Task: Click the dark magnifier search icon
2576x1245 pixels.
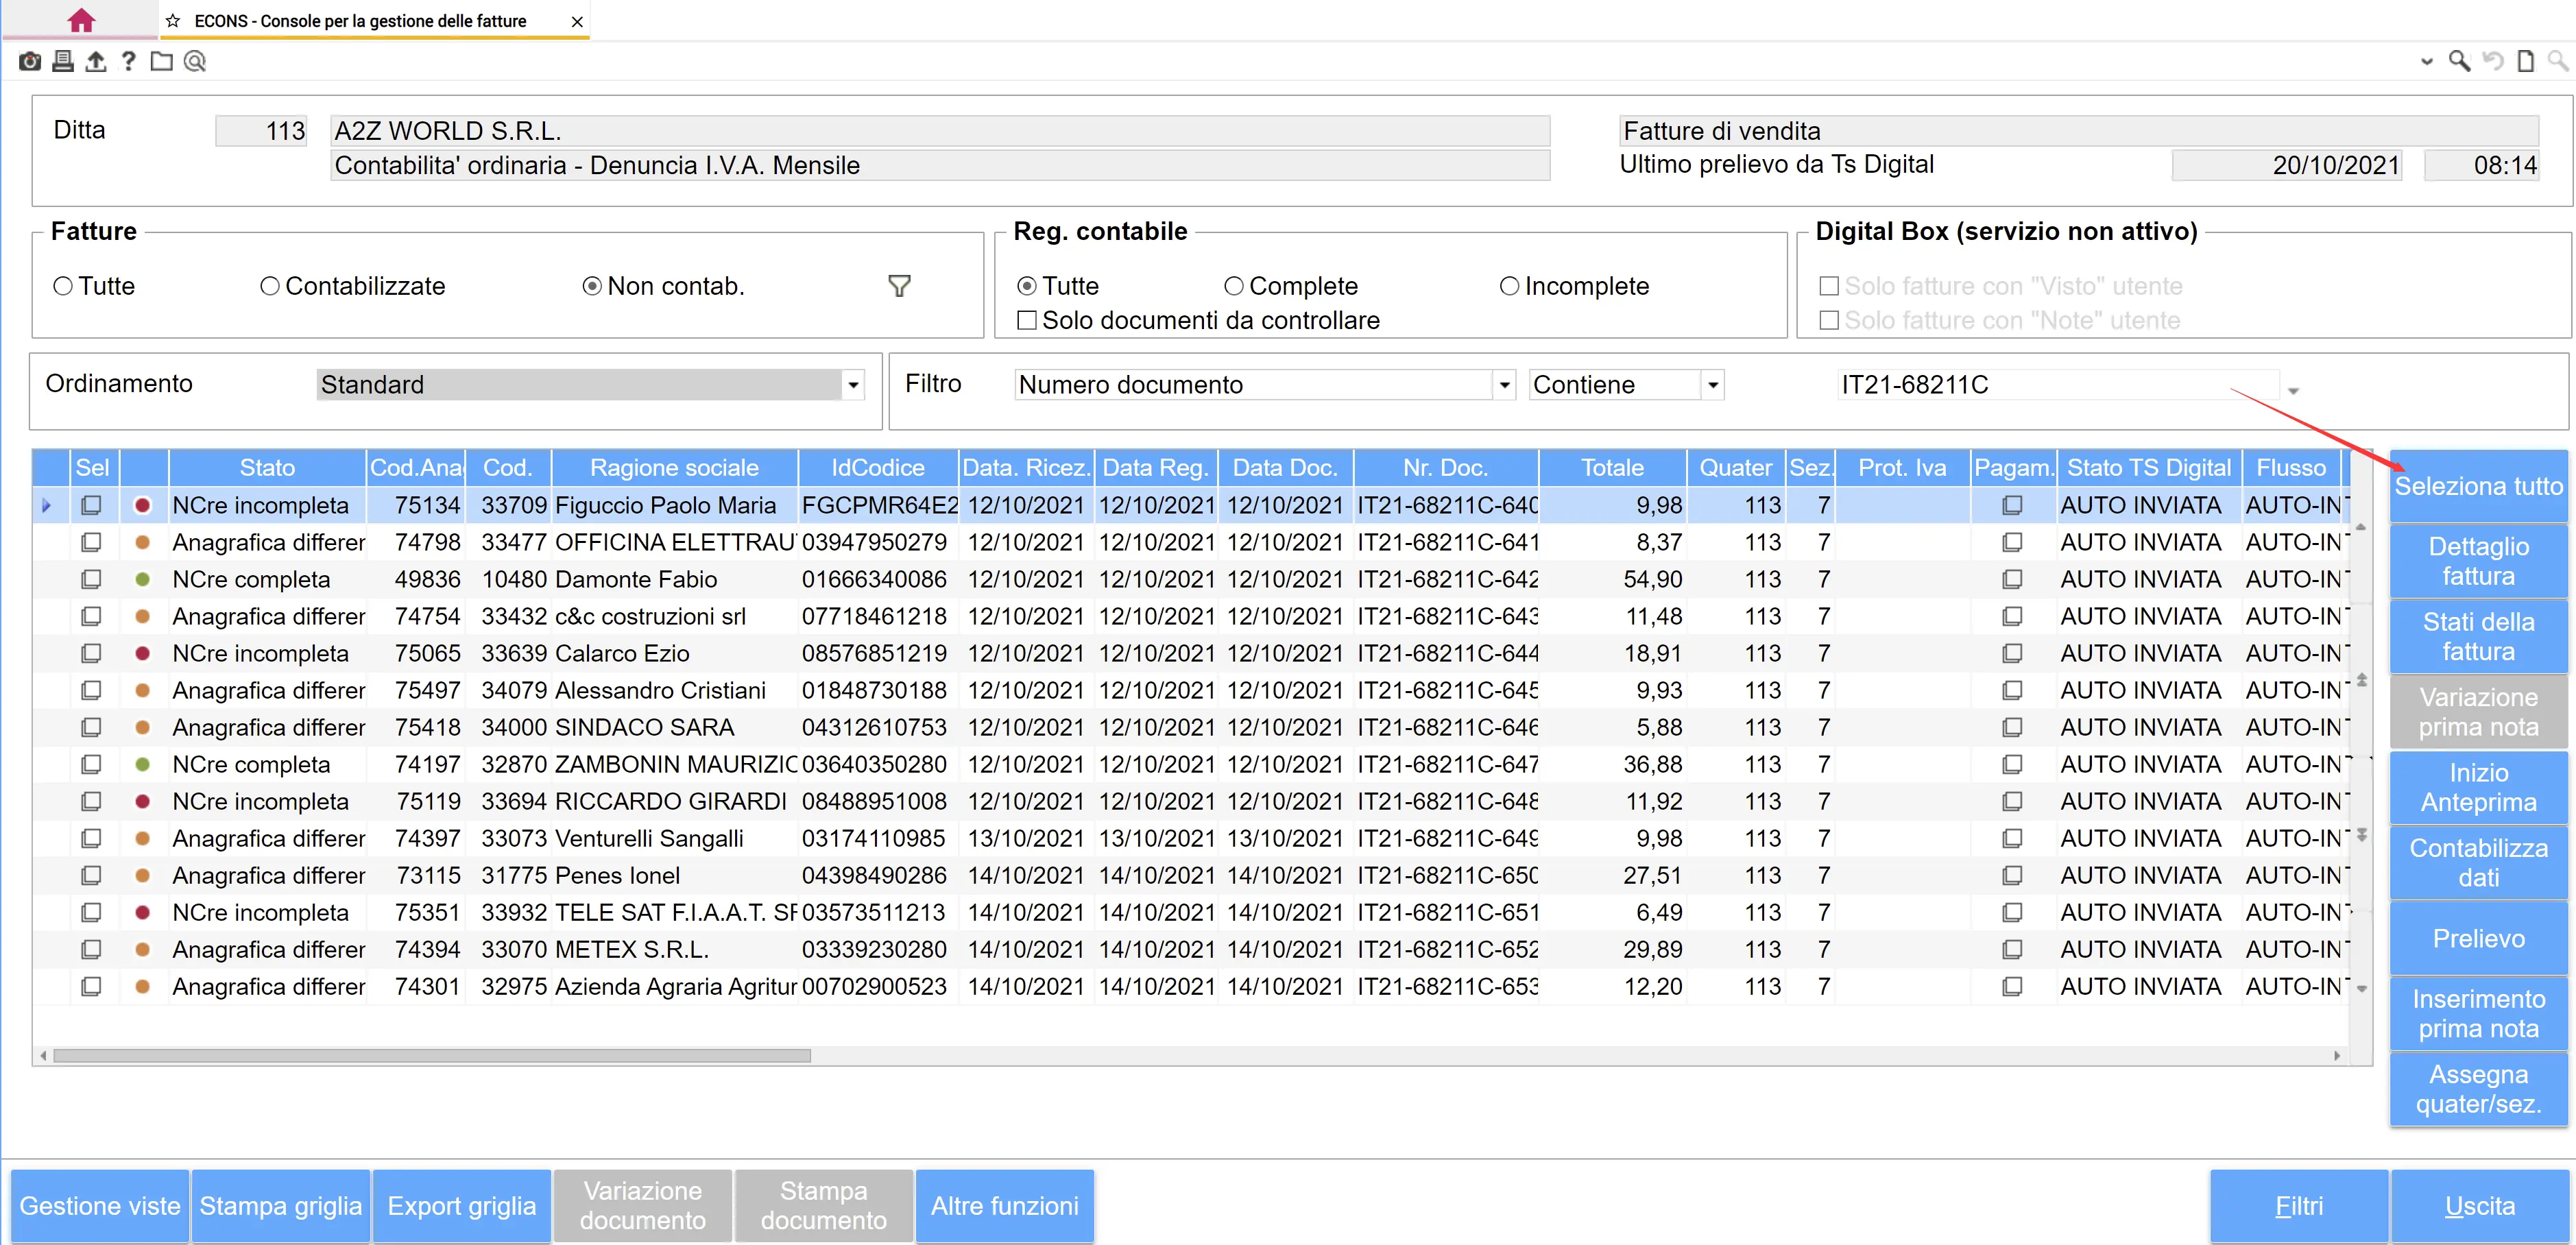Action: pyautogui.click(x=2459, y=62)
